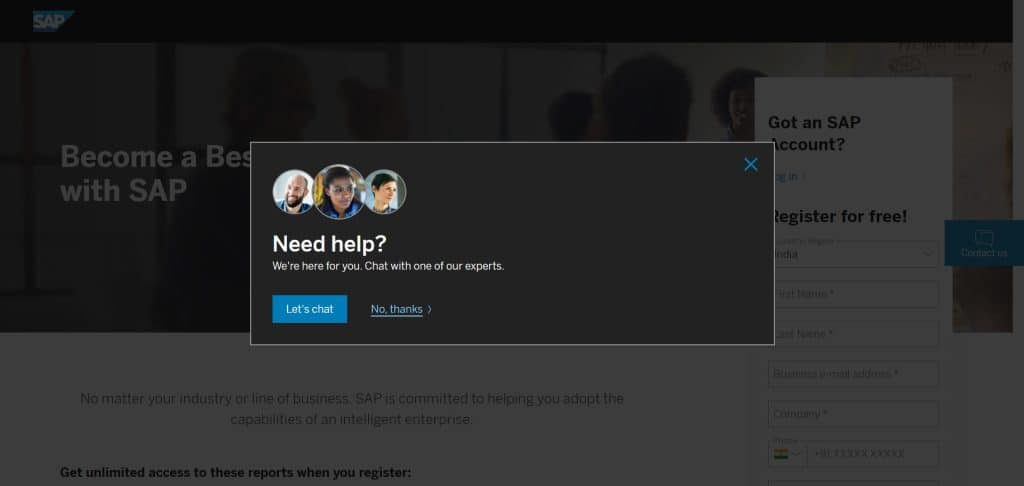Image resolution: width=1024 pixels, height=486 pixels.
Task: Click 'We're here for you' dialog text
Action: coord(388,267)
